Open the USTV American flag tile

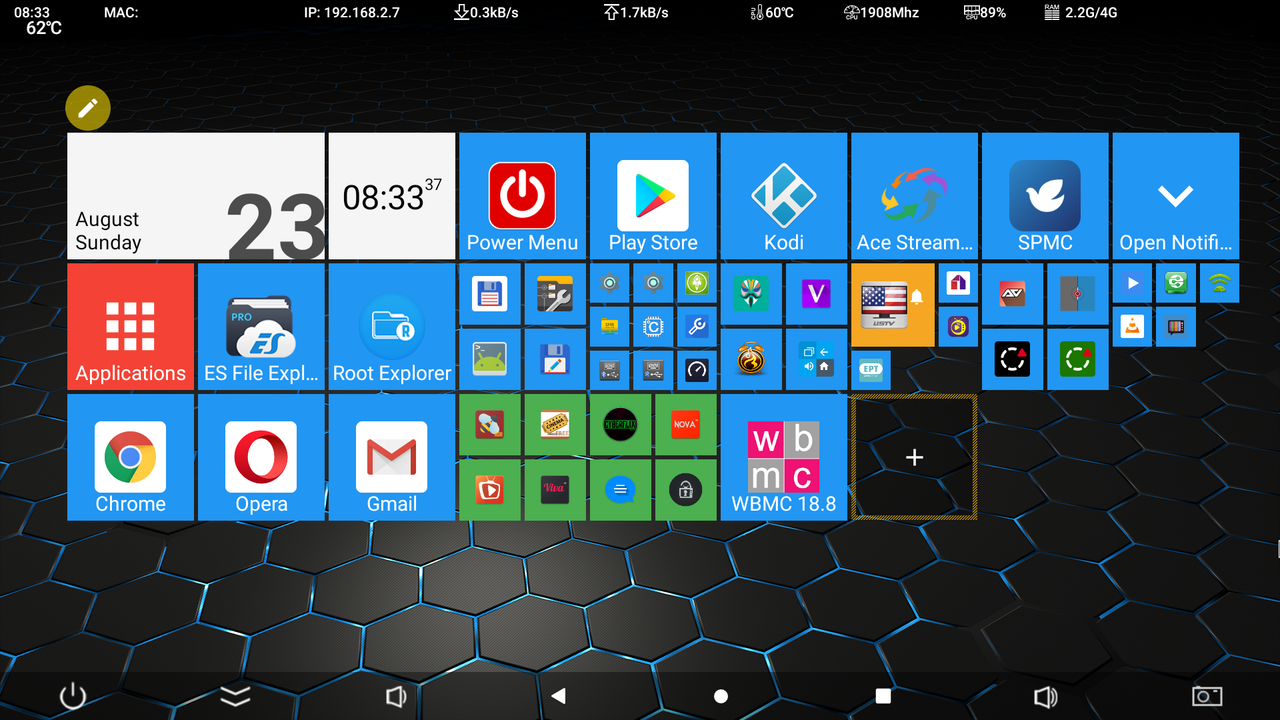click(893, 305)
